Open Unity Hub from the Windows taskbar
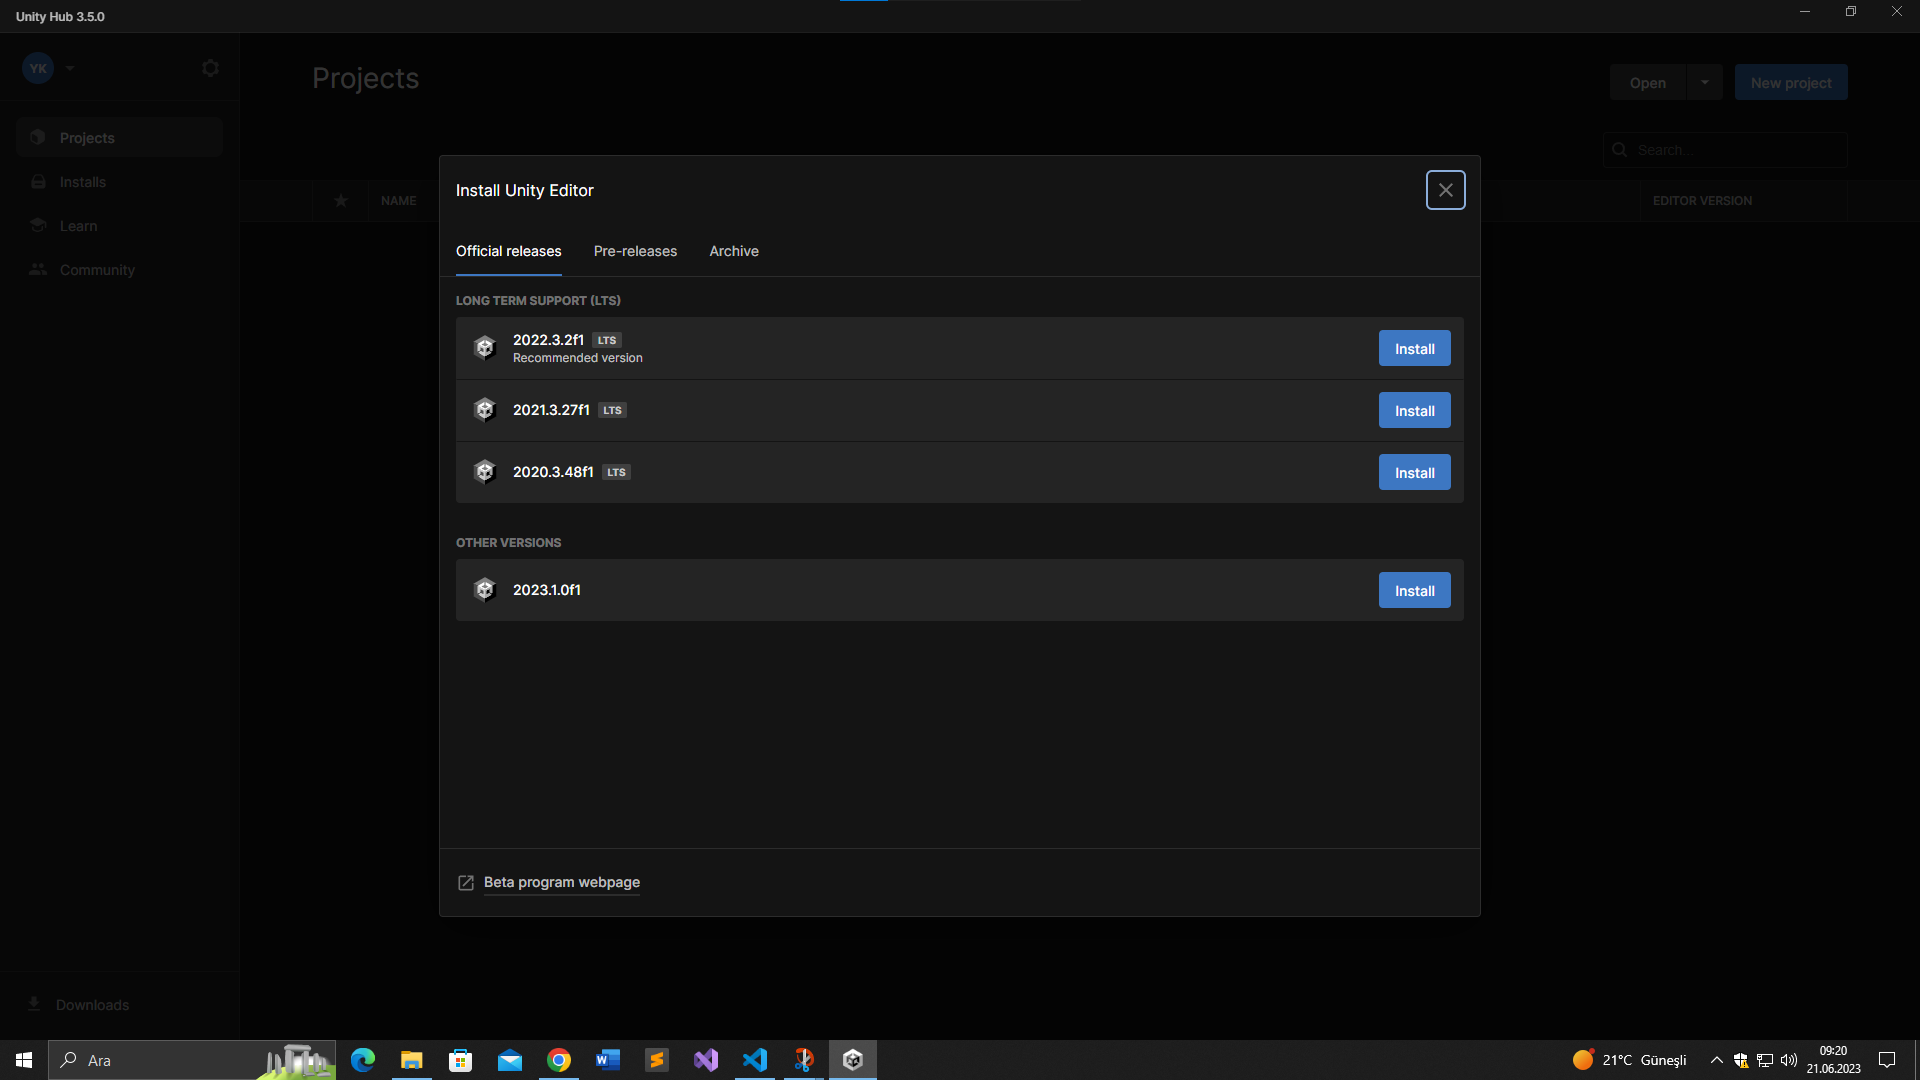The height and width of the screenshot is (1080, 1920). click(853, 1060)
